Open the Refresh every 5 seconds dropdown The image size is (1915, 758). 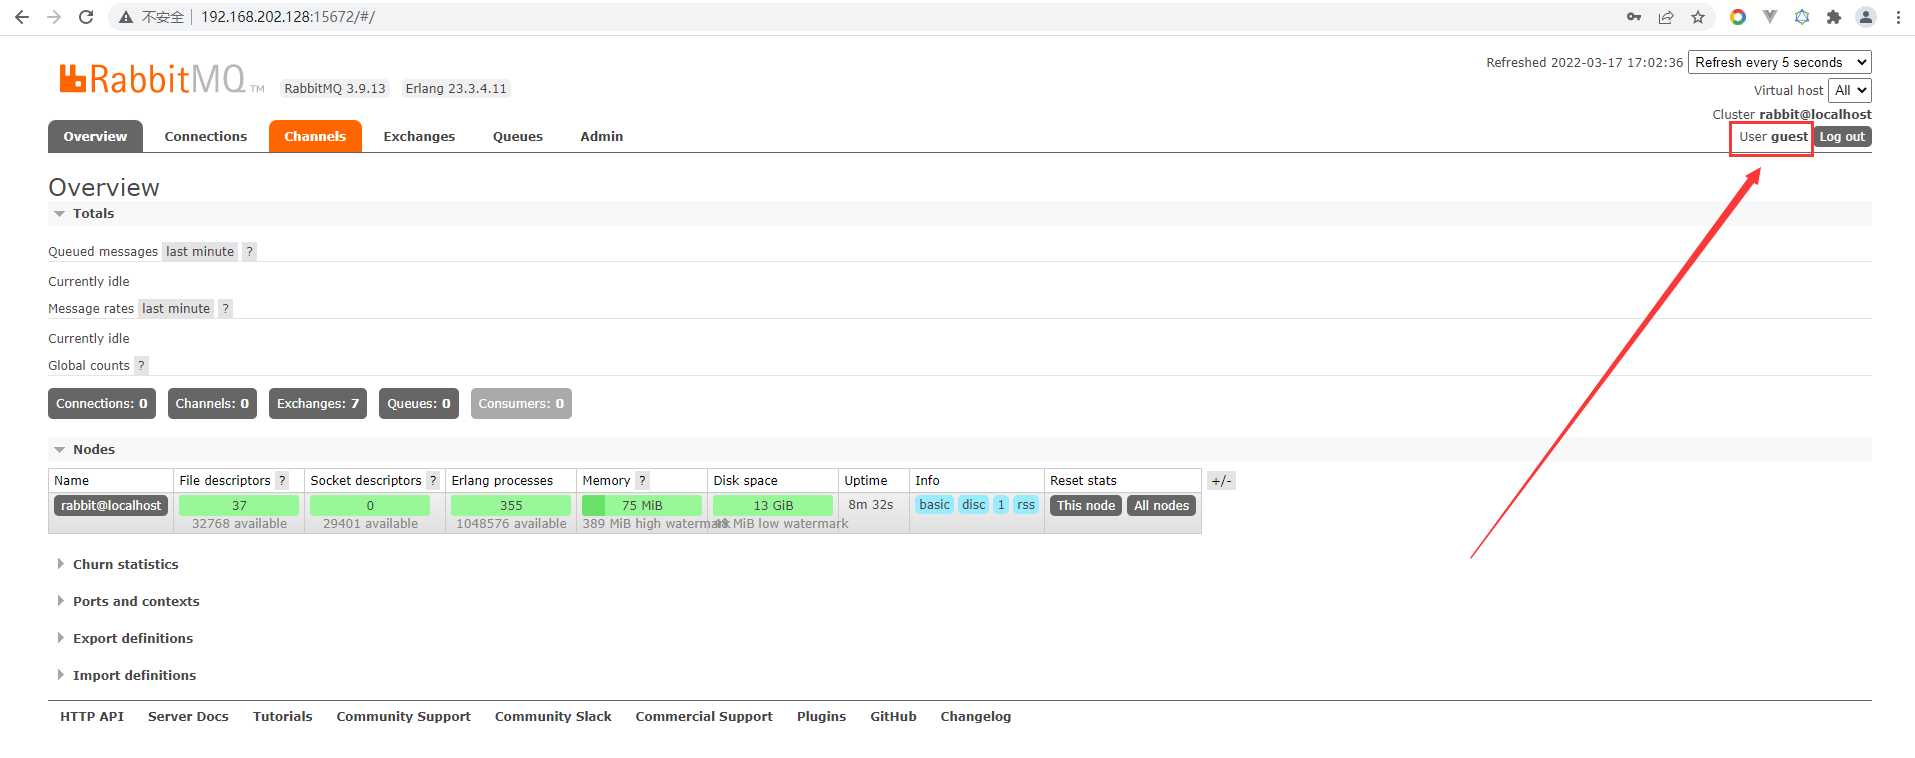point(1780,62)
